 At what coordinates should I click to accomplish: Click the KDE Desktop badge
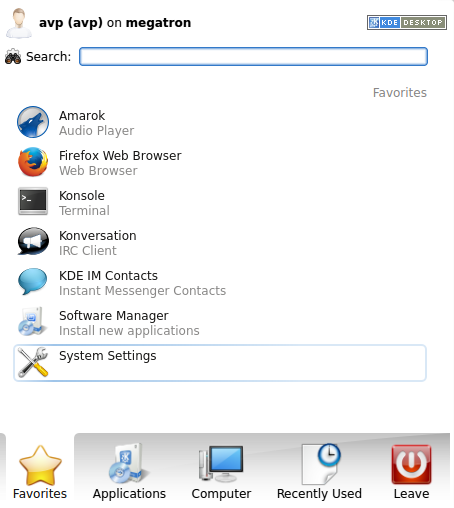(407, 22)
